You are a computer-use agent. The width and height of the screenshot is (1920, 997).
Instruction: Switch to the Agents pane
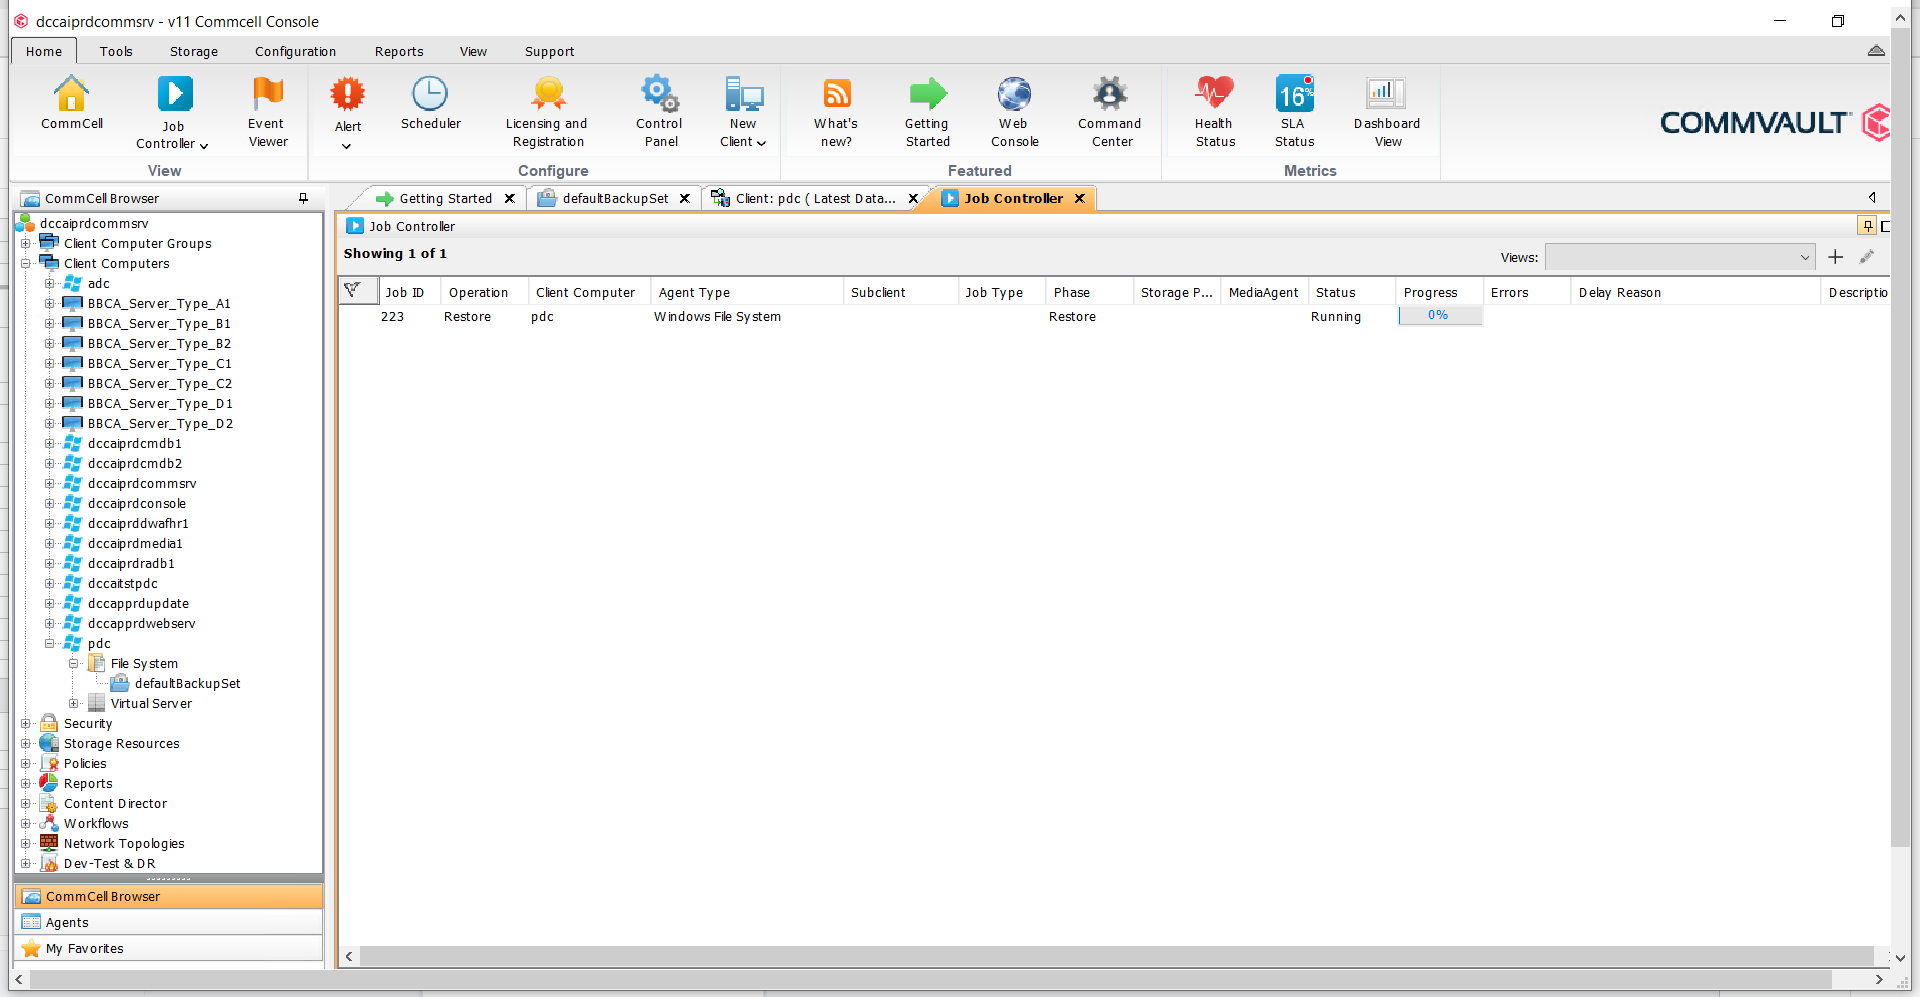point(168,922)
